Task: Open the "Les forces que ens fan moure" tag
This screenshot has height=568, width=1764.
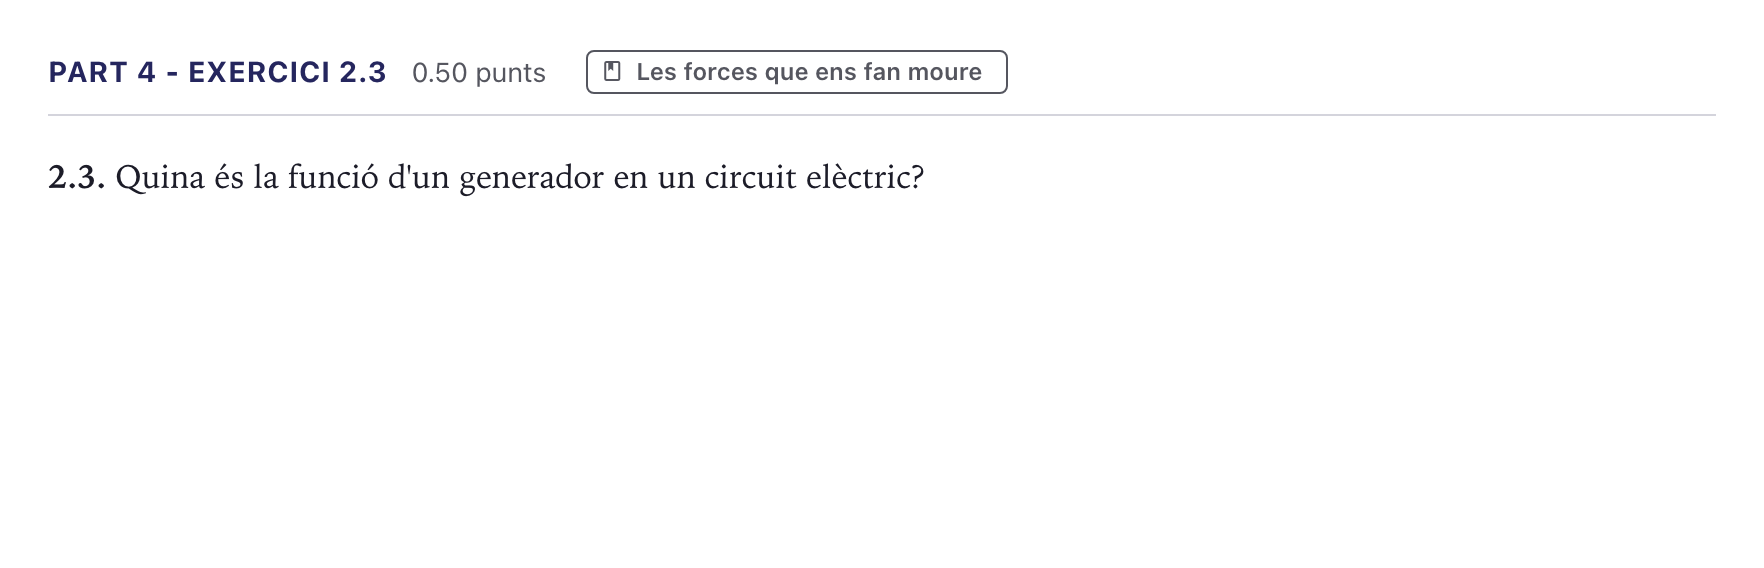Action: point(796,72)
